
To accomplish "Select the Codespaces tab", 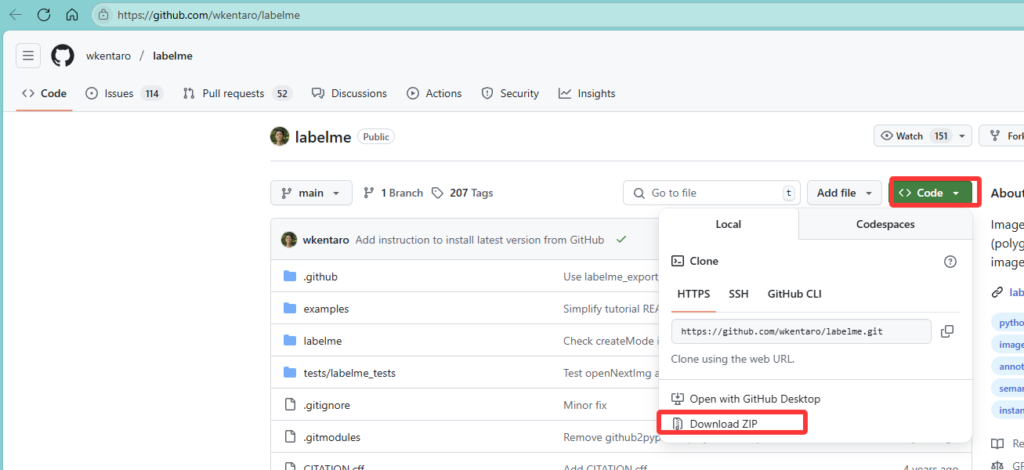I will (x=885, y=224).
